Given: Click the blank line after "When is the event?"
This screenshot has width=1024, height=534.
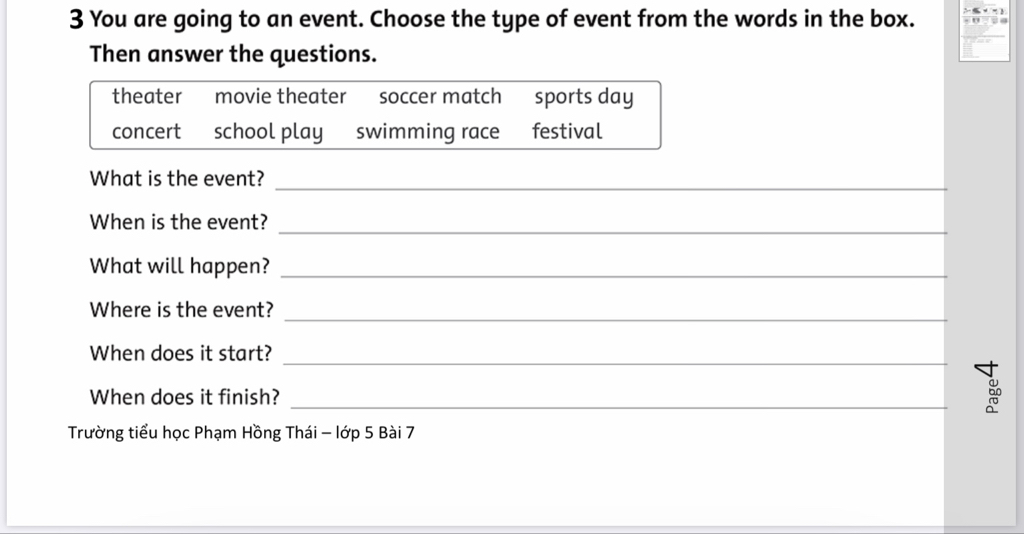Looking at the screenshot, I should (x=613, y=232).
